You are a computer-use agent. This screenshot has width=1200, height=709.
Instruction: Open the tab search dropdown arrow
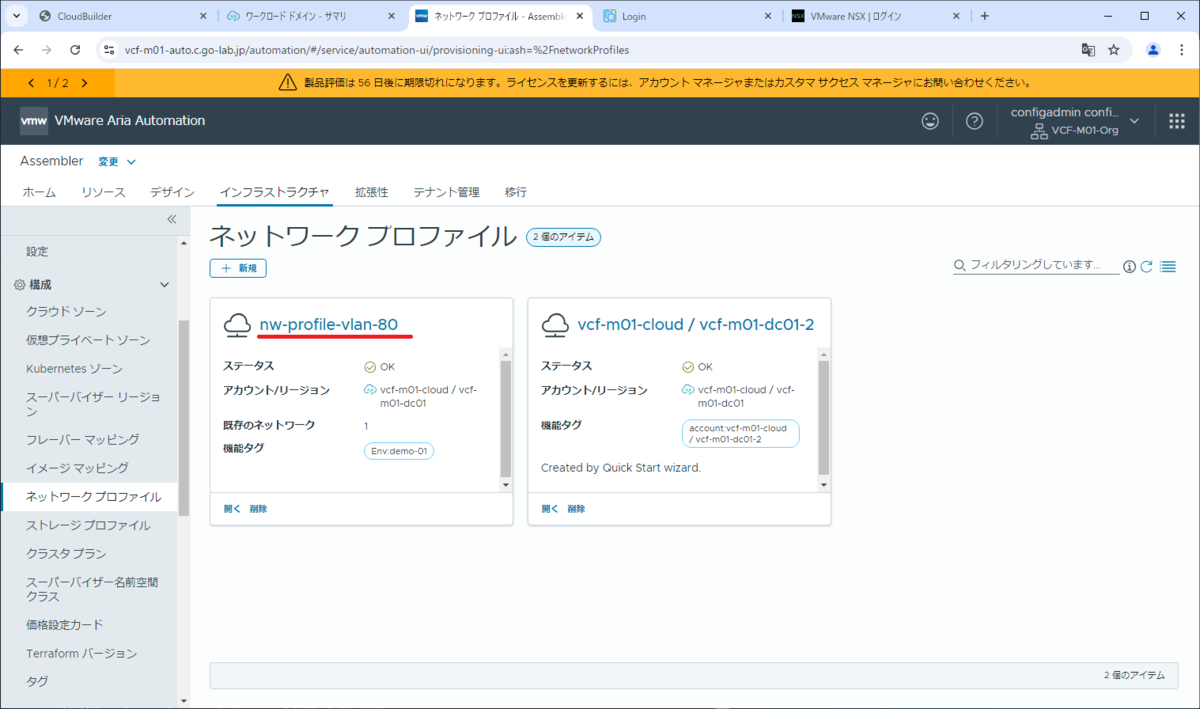coord(17,16)
